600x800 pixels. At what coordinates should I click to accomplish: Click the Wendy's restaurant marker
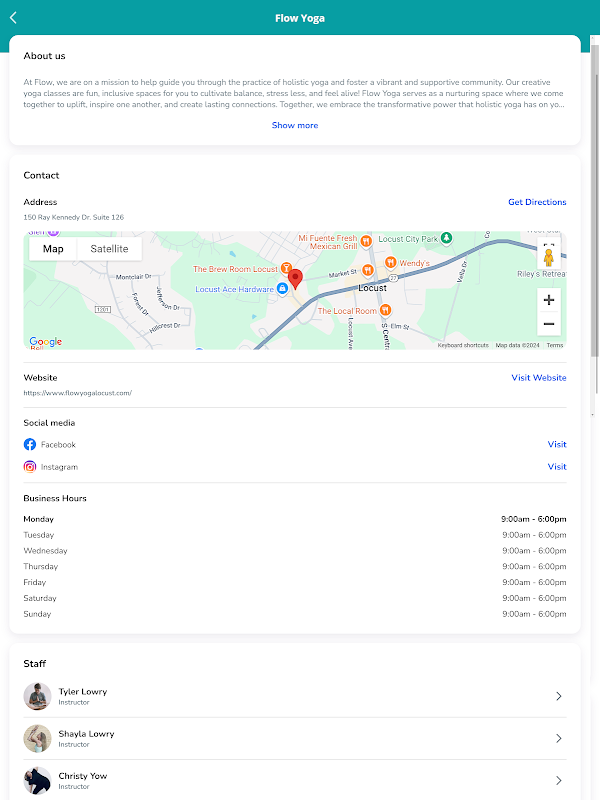pos(392,263)
